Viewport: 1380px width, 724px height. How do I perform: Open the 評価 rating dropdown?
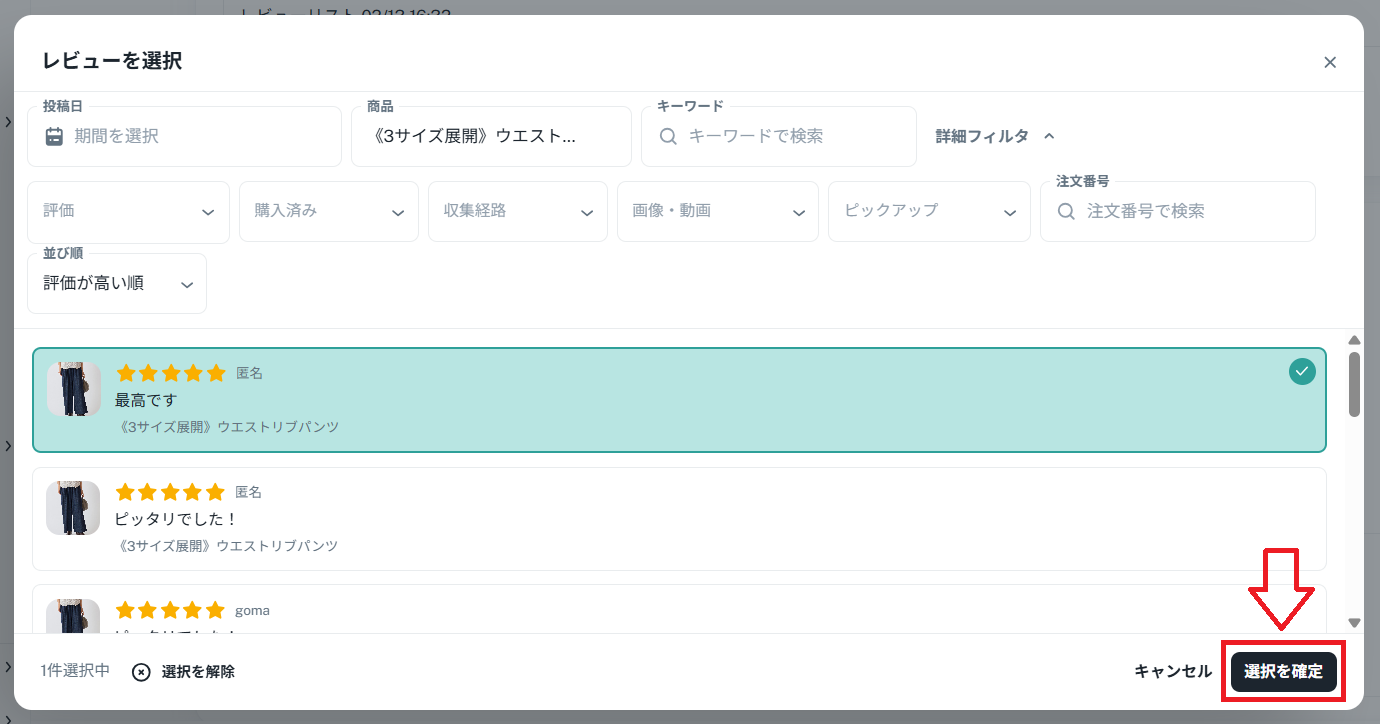(x=128, y=211)
